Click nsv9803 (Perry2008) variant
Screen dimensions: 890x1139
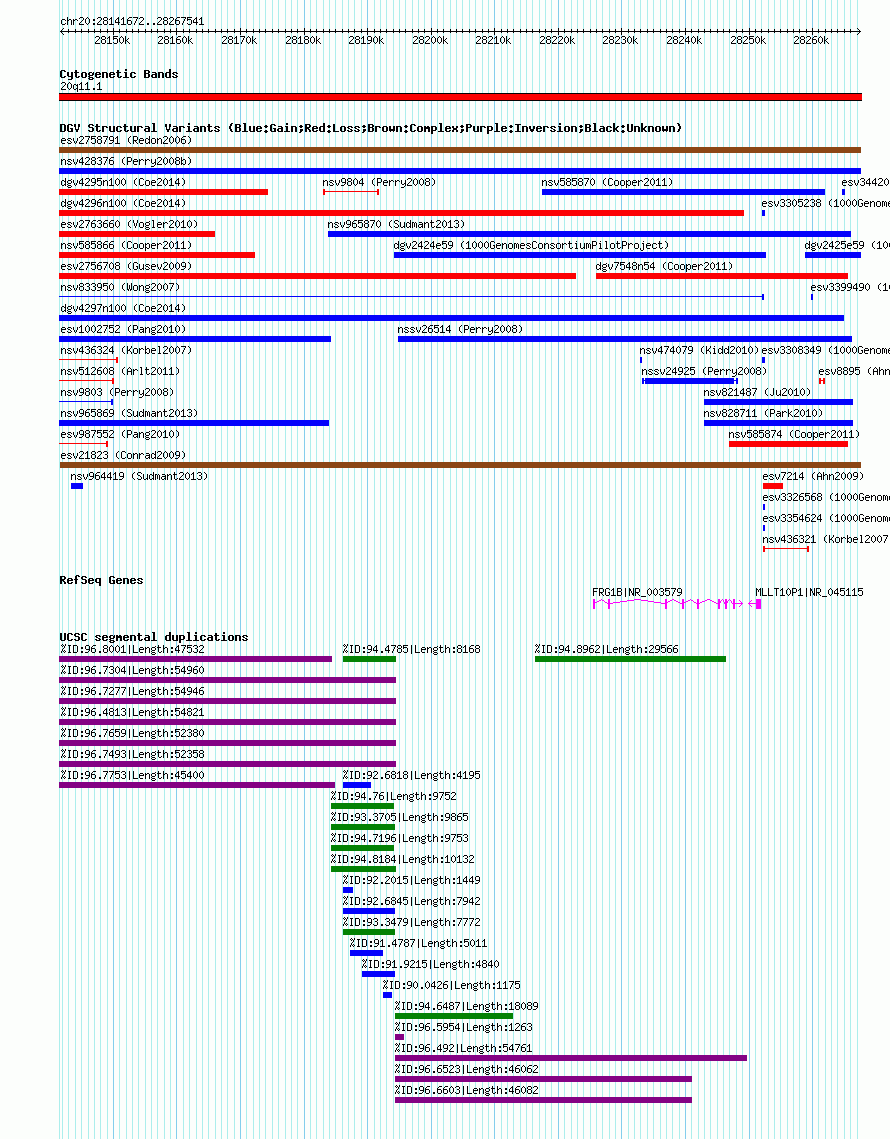[86, 402]
